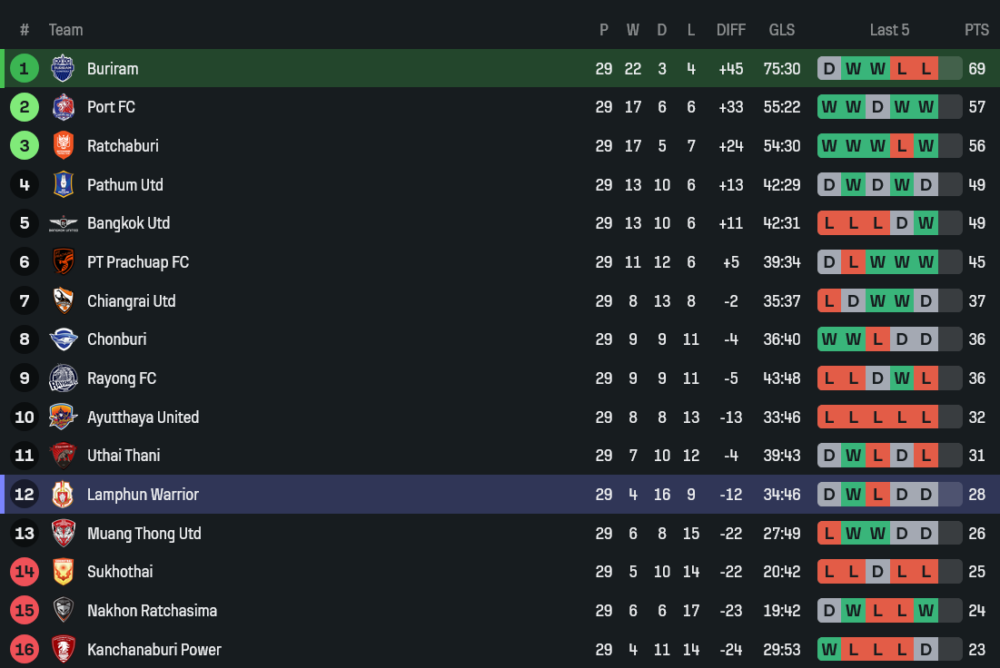Click the Kanchanaburi Power crest
1000x668 pixels.
pyautogui.click(x=62, y=649)
